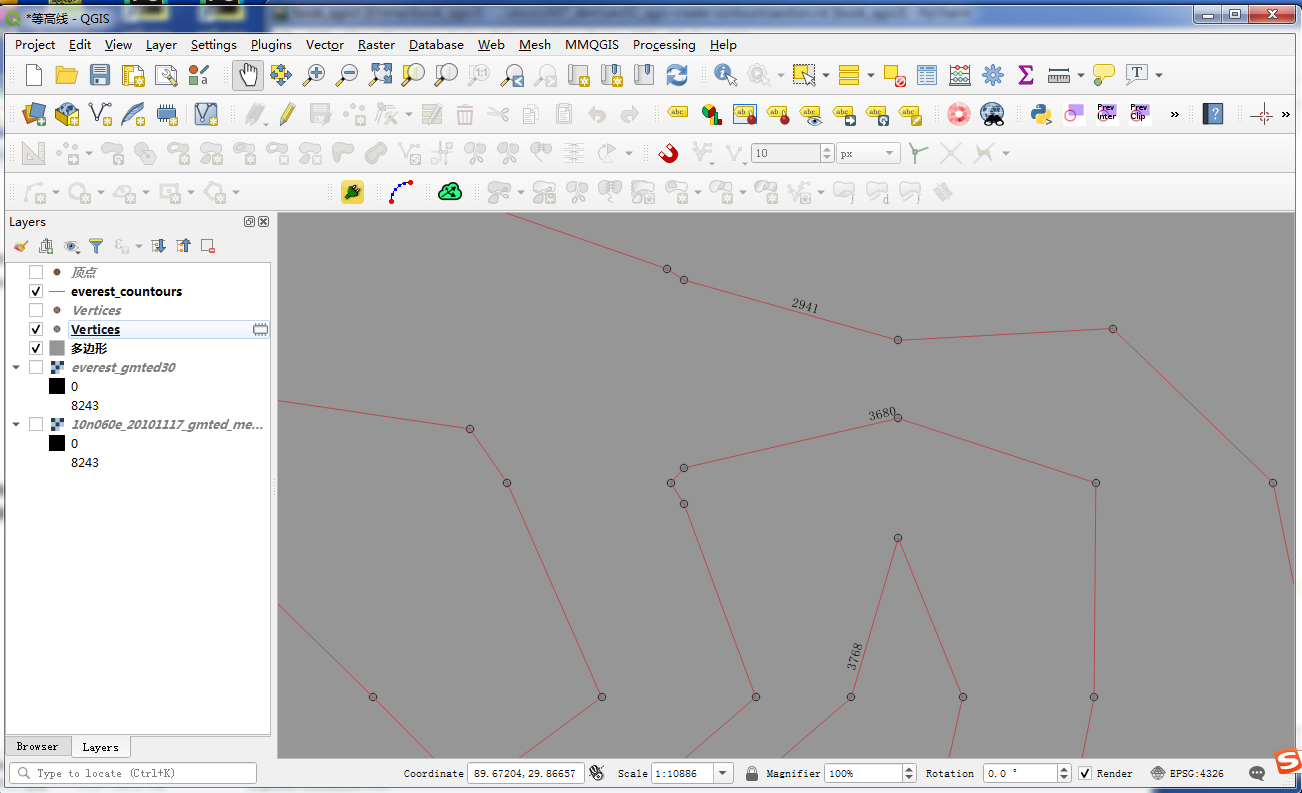
Task: Click the green plug plugin icon
Action: (351, 192)
